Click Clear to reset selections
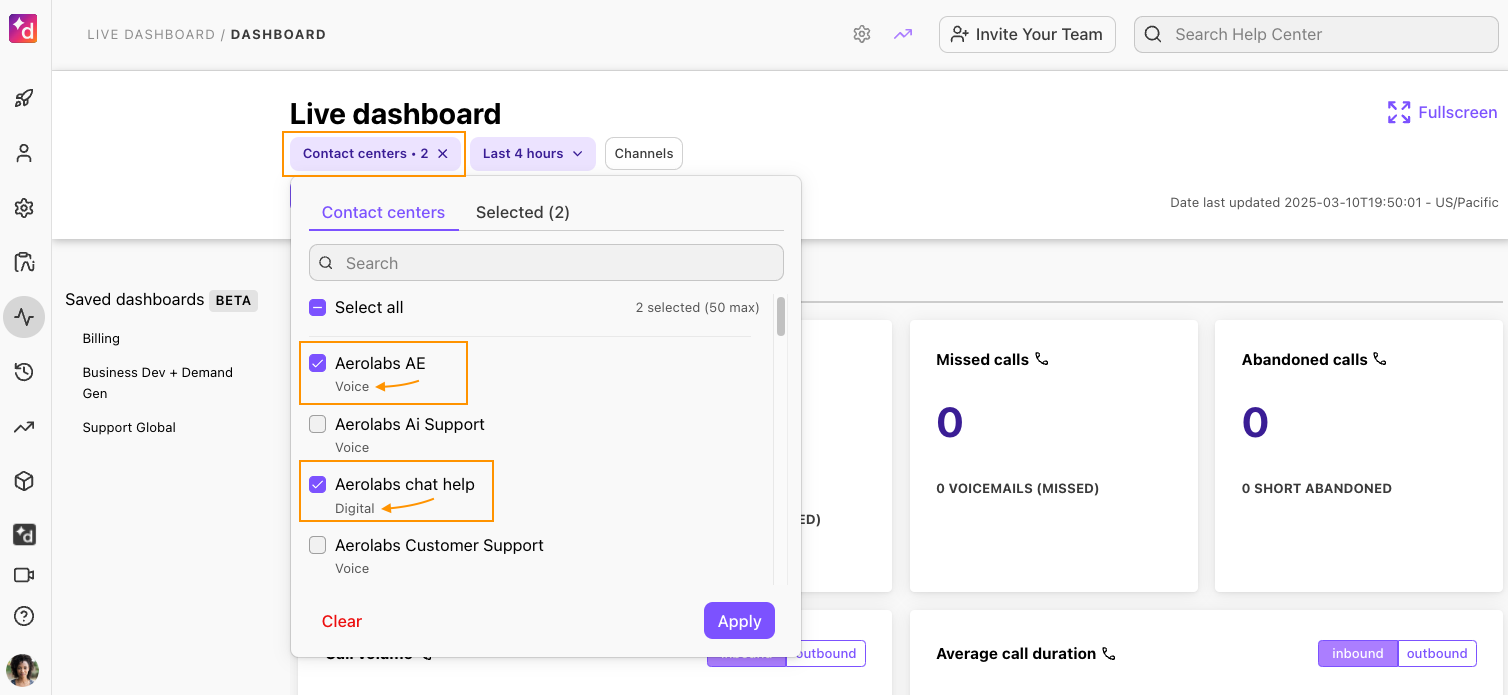1508x695 pixels. (x=341, y=621)
